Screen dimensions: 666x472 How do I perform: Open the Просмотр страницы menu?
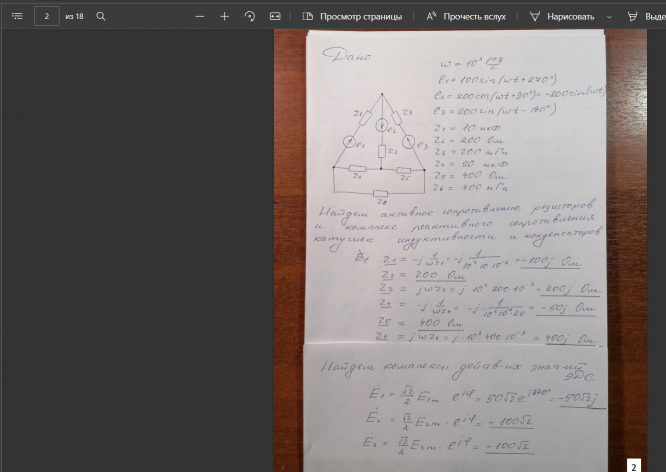pyautogui.click(x=352, y=17)
